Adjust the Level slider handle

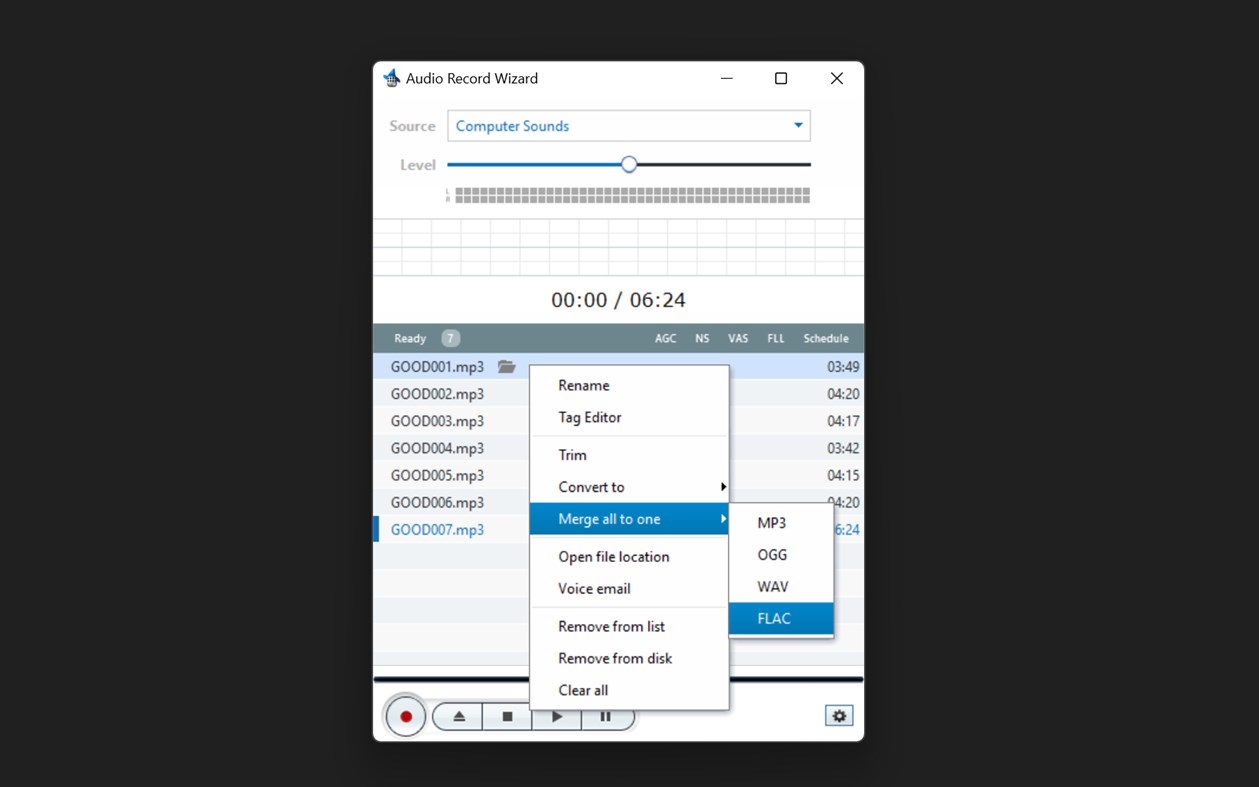(x=628, y=163)
